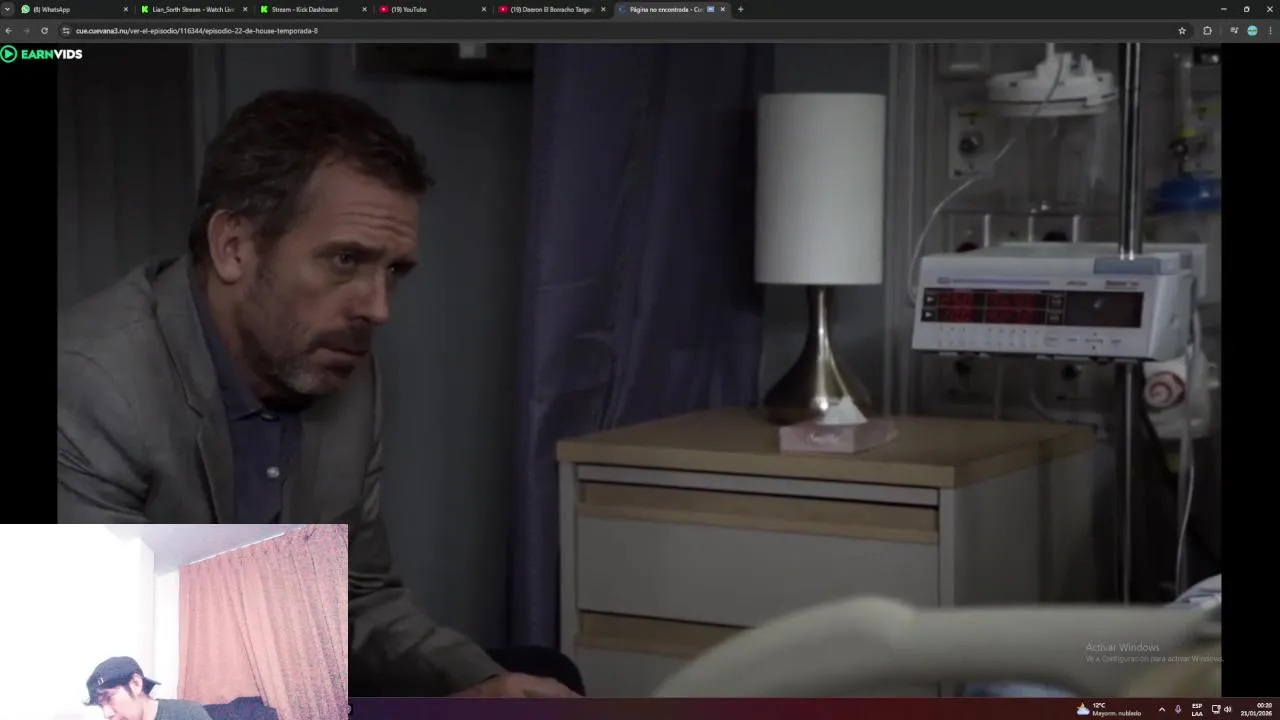Click the microphone tray icon
1280x720 pixels.
pos(1178,709)
